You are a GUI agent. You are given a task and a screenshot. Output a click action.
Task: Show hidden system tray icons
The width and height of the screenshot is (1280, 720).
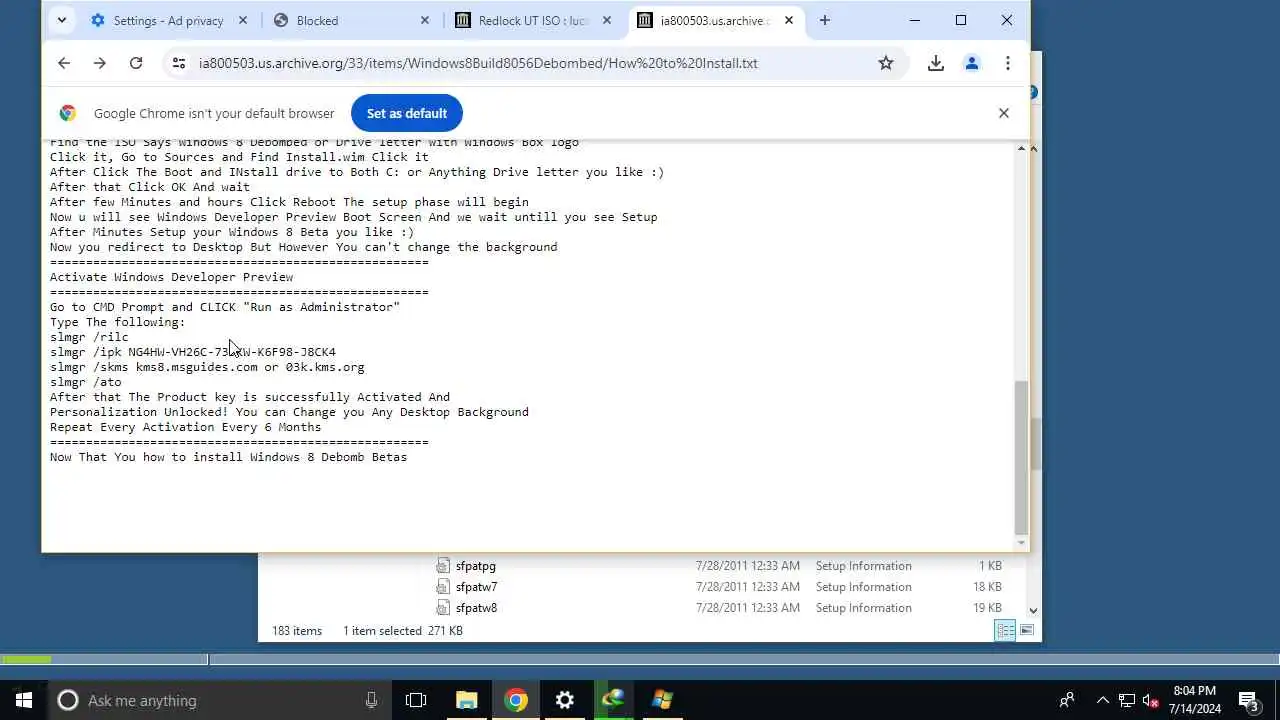tap(1103, 700)
